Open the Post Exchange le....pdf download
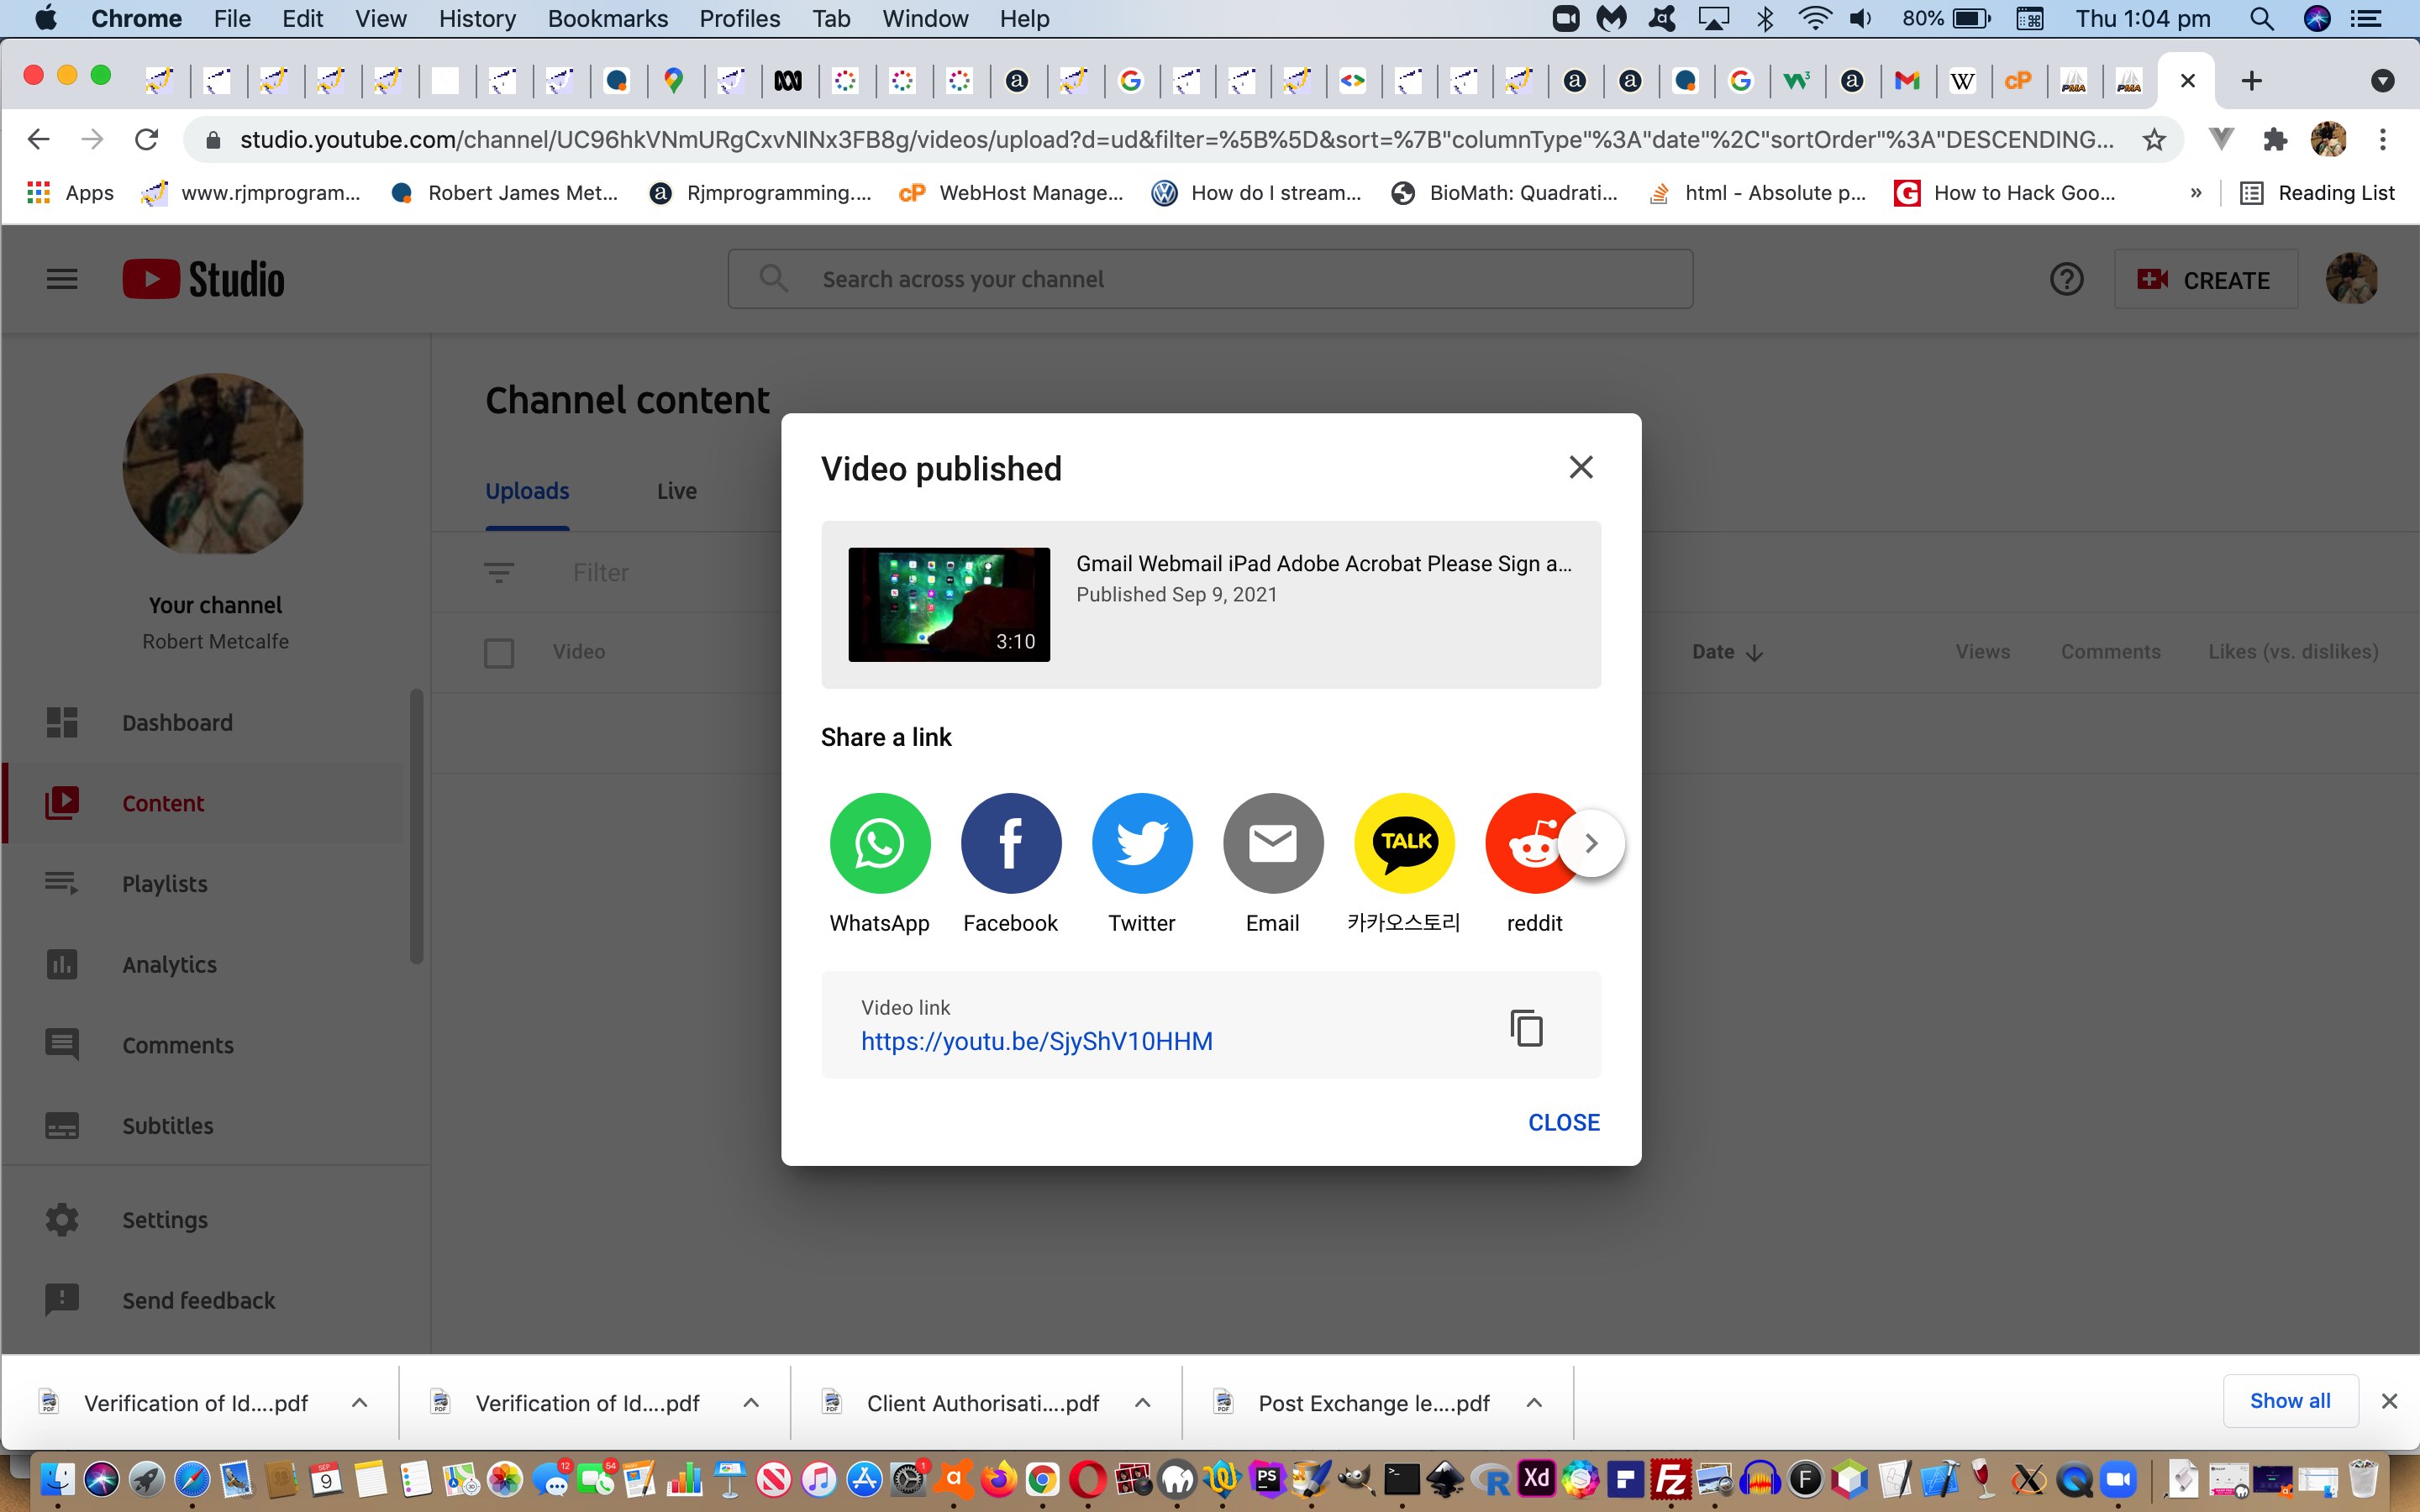 [x=1352, y=1403]
